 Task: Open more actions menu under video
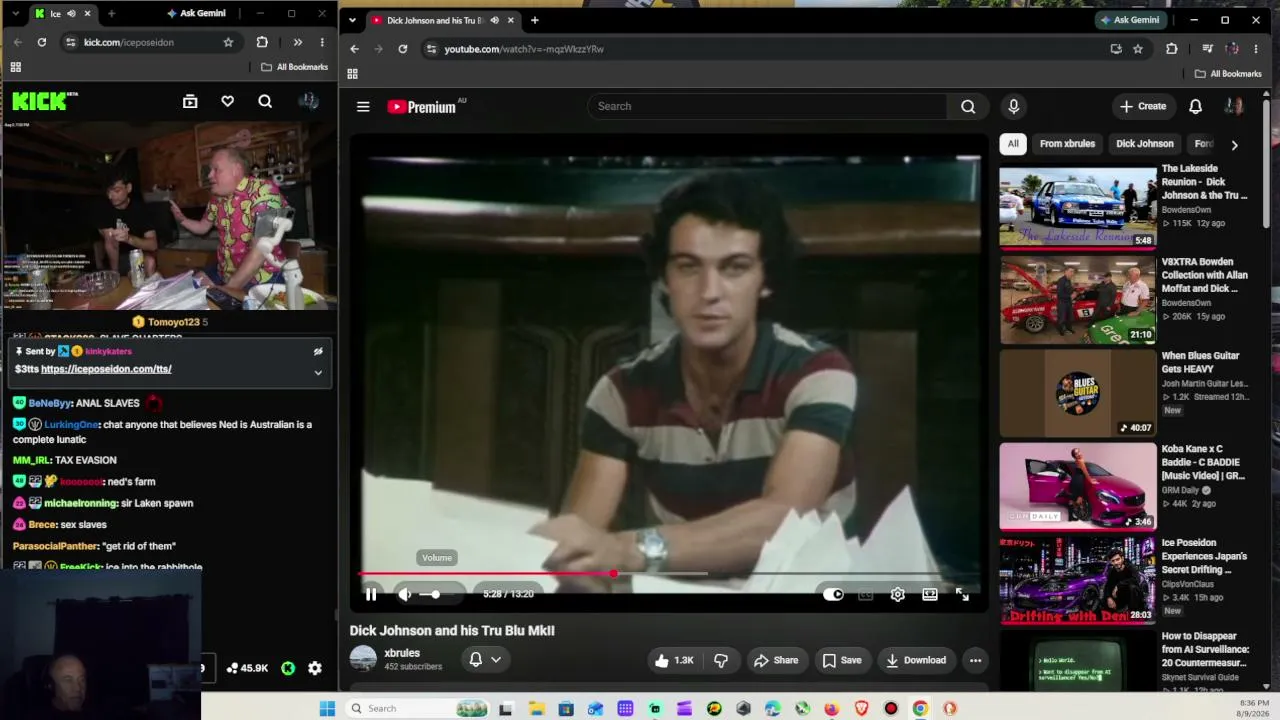coord(975,660)
